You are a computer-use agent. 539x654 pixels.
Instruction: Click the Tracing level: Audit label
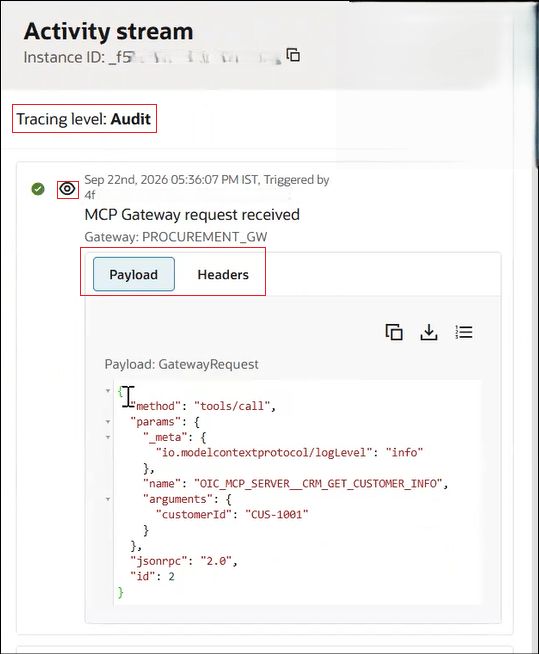point(83,119)
